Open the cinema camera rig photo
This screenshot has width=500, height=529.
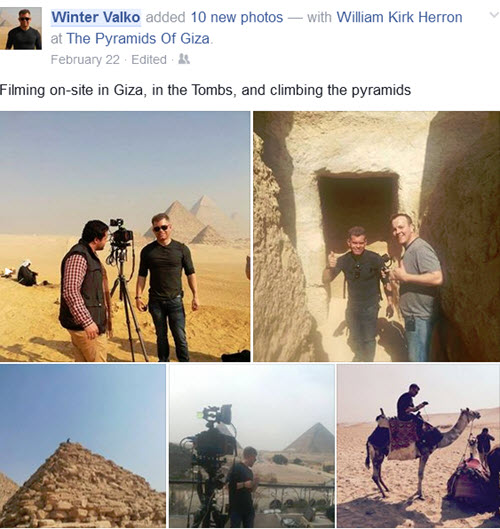click(252, 446)
